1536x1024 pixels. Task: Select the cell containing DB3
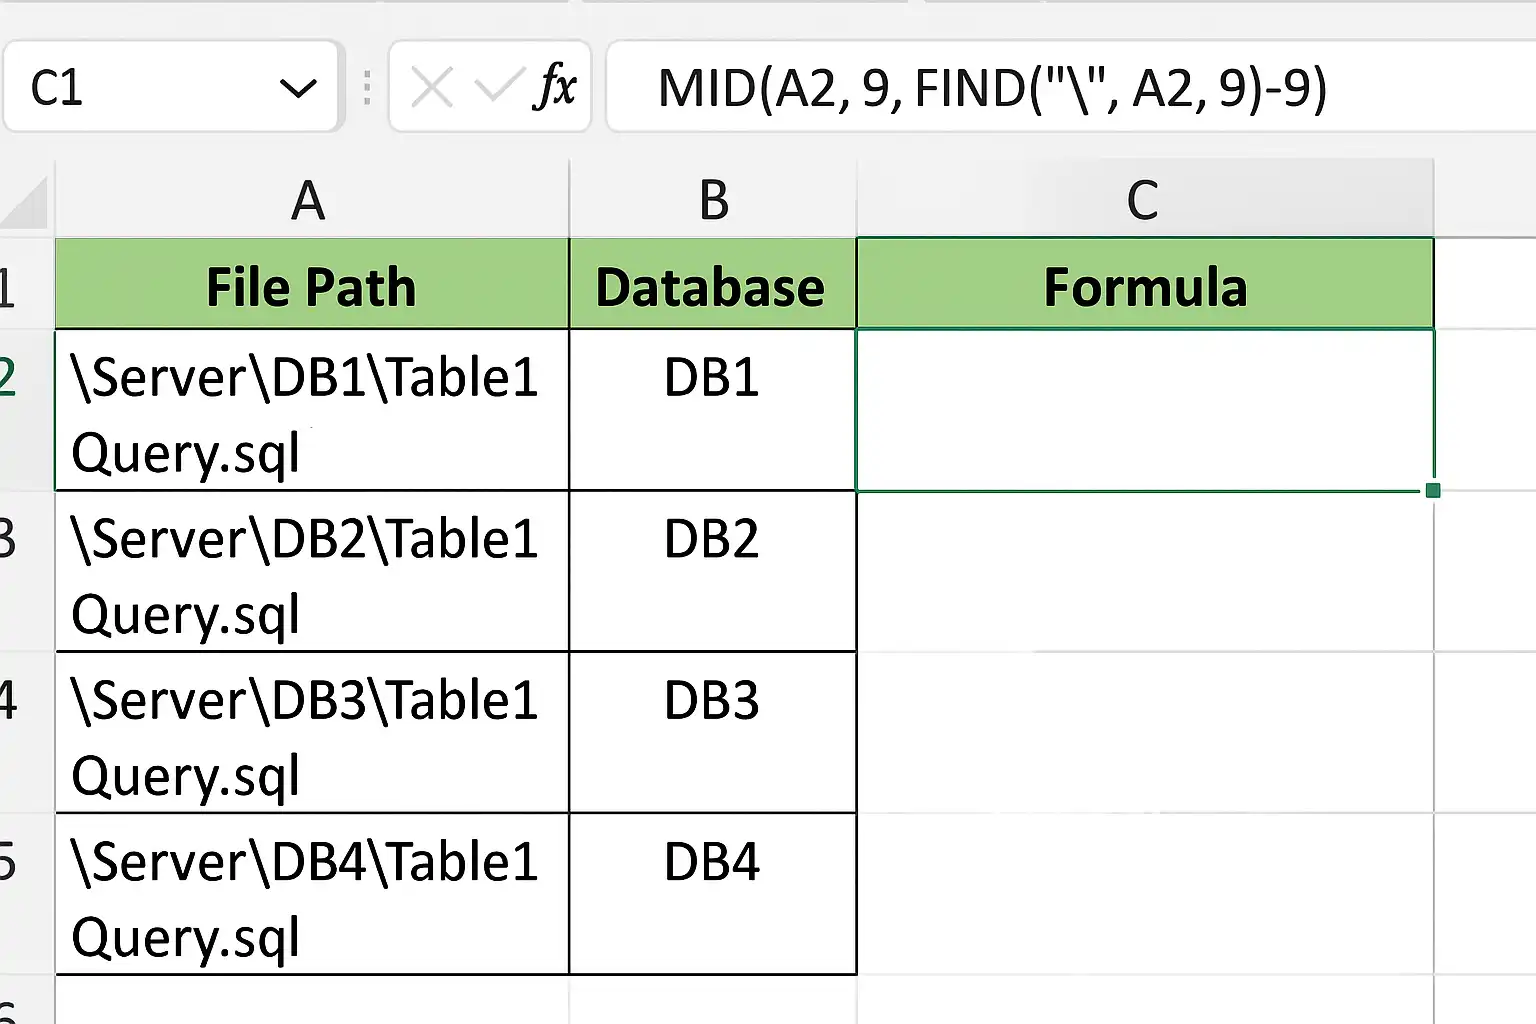712,733
